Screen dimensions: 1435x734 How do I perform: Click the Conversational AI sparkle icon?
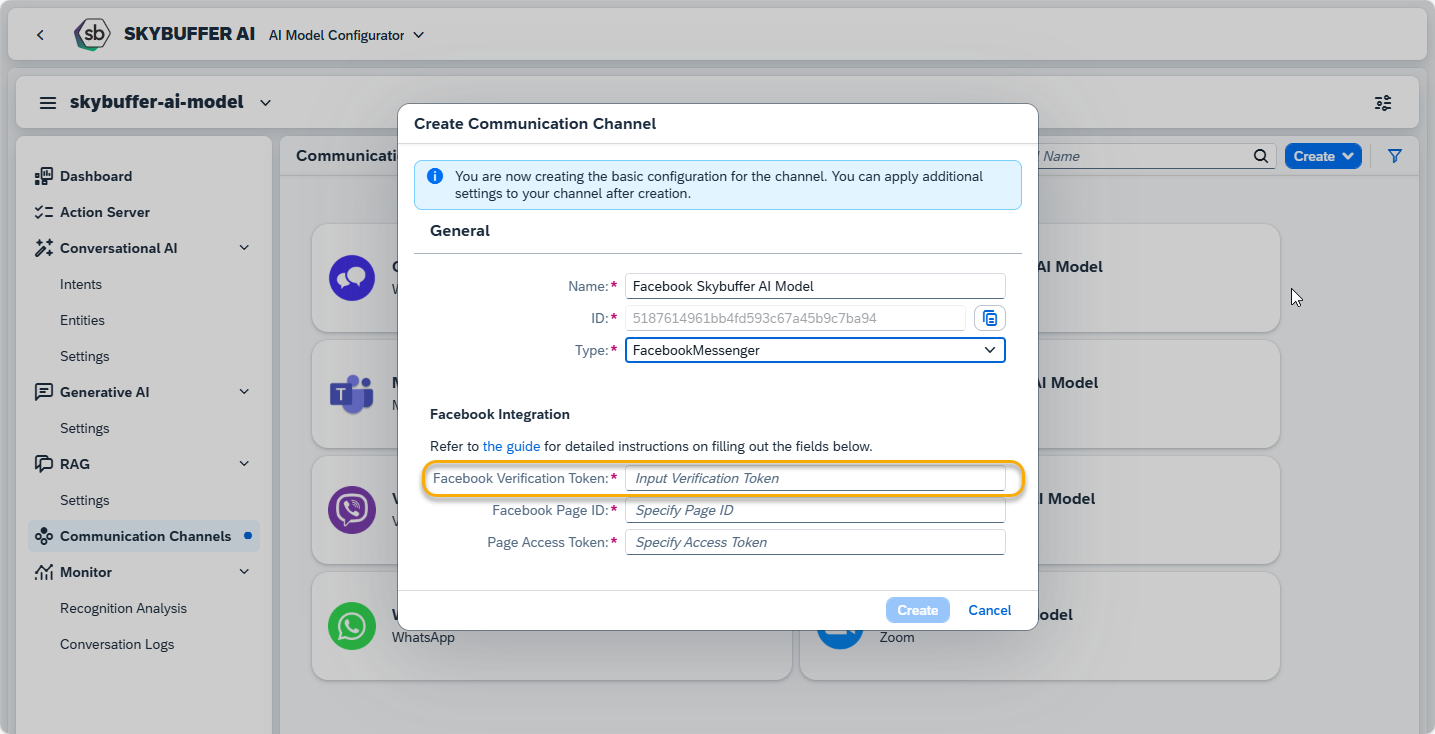43,248
